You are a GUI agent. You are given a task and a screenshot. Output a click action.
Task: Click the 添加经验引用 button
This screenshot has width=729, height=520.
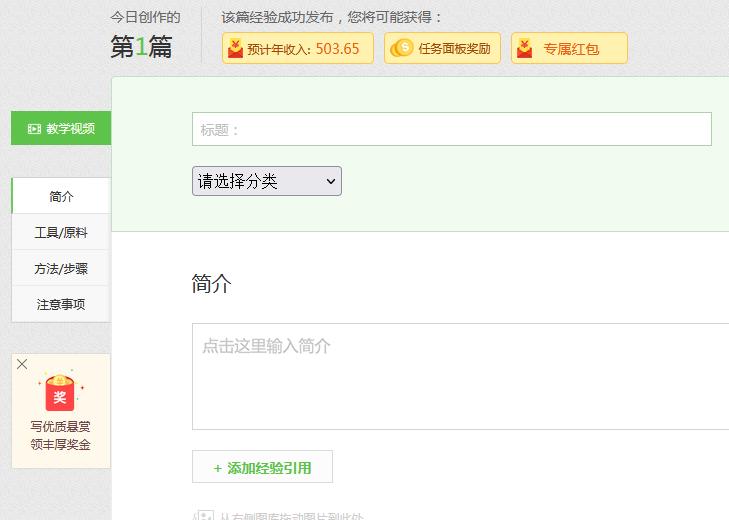tap(262, 467)
